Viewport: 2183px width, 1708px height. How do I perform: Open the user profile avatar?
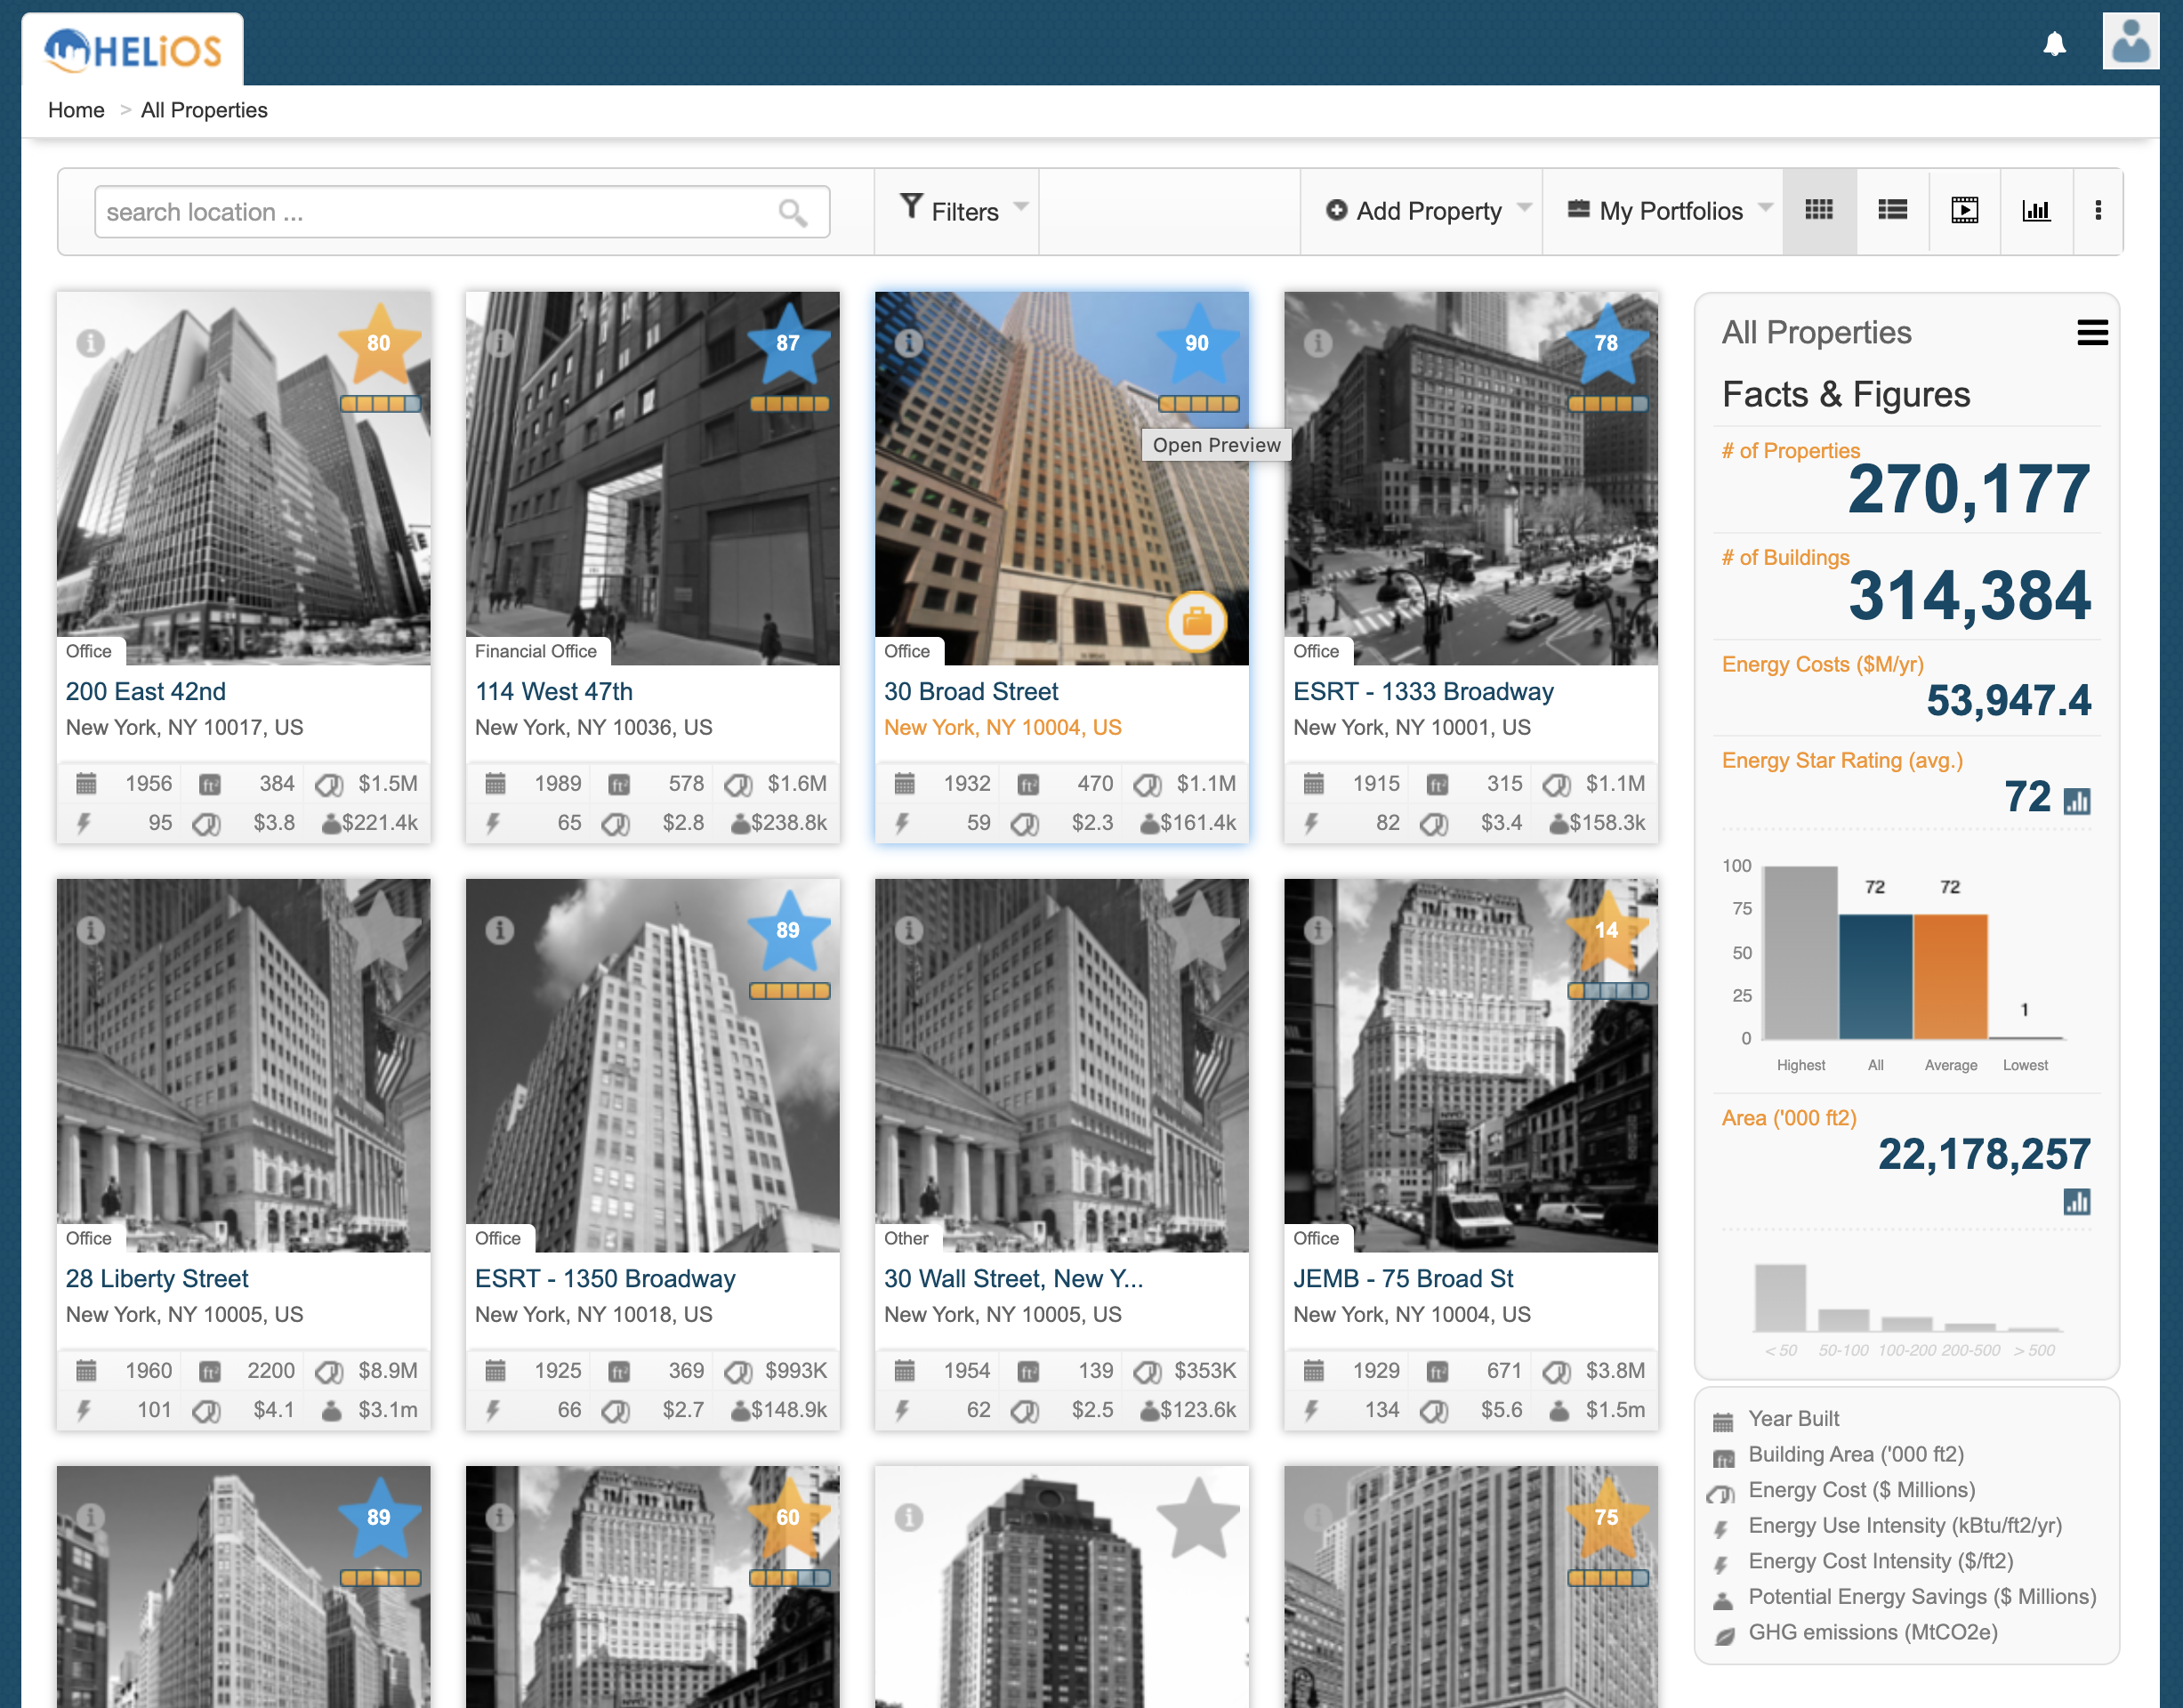[x=2130, y=41]
